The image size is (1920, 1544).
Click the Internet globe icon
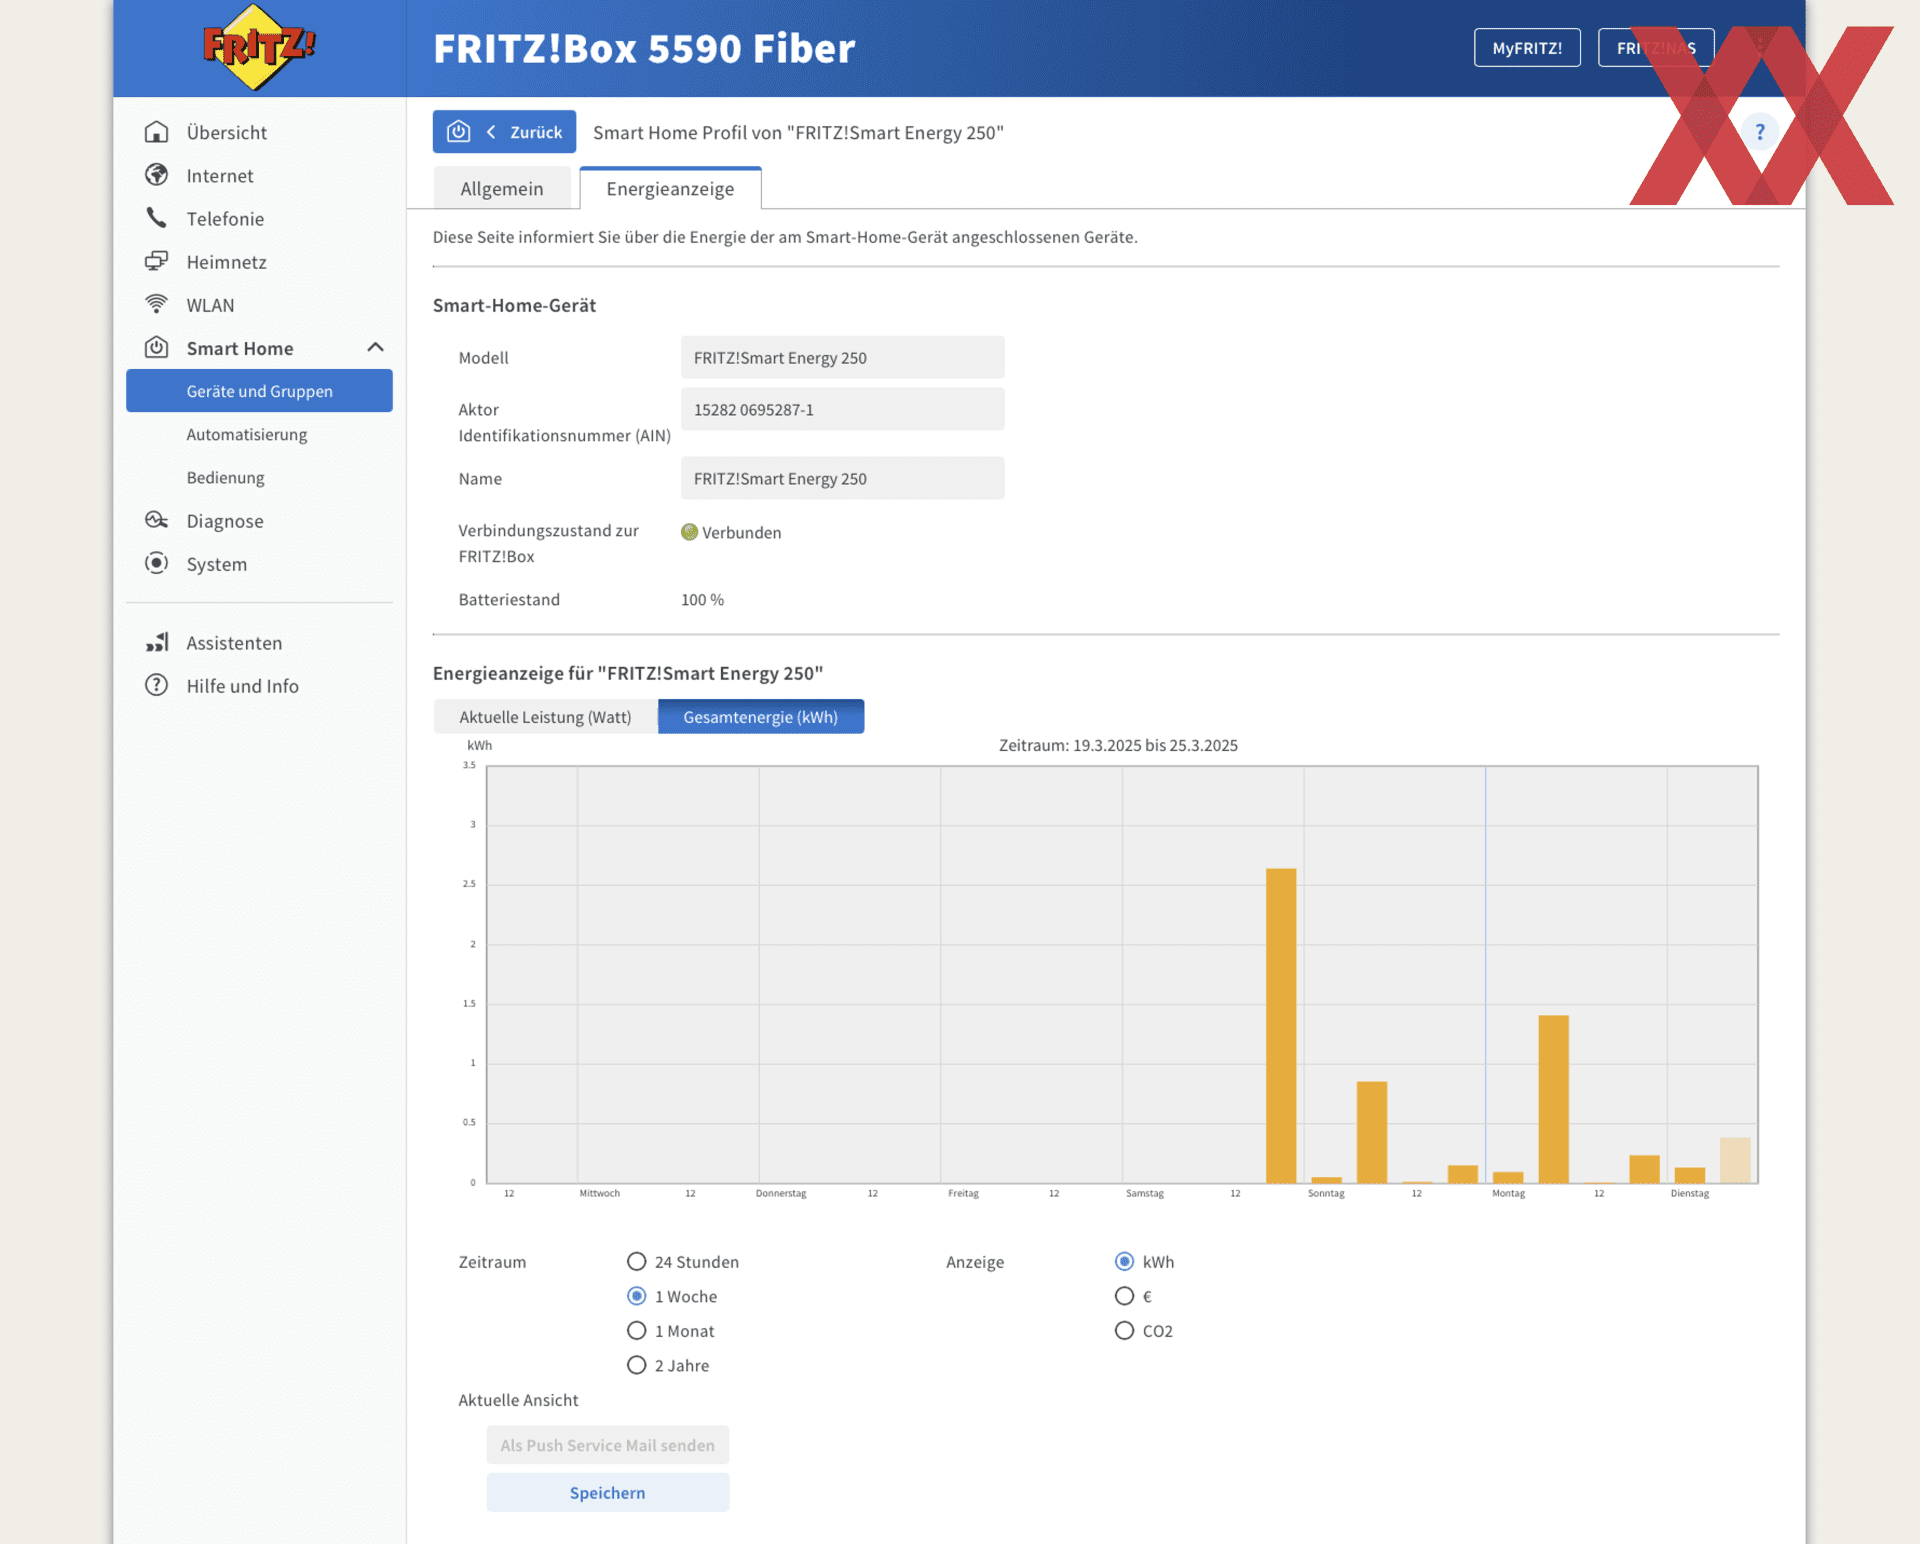[x=156, y=175]
